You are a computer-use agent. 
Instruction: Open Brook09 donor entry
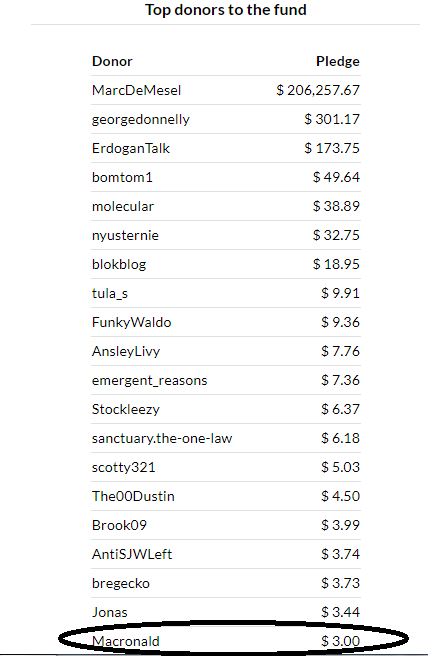tap(119, 525)
